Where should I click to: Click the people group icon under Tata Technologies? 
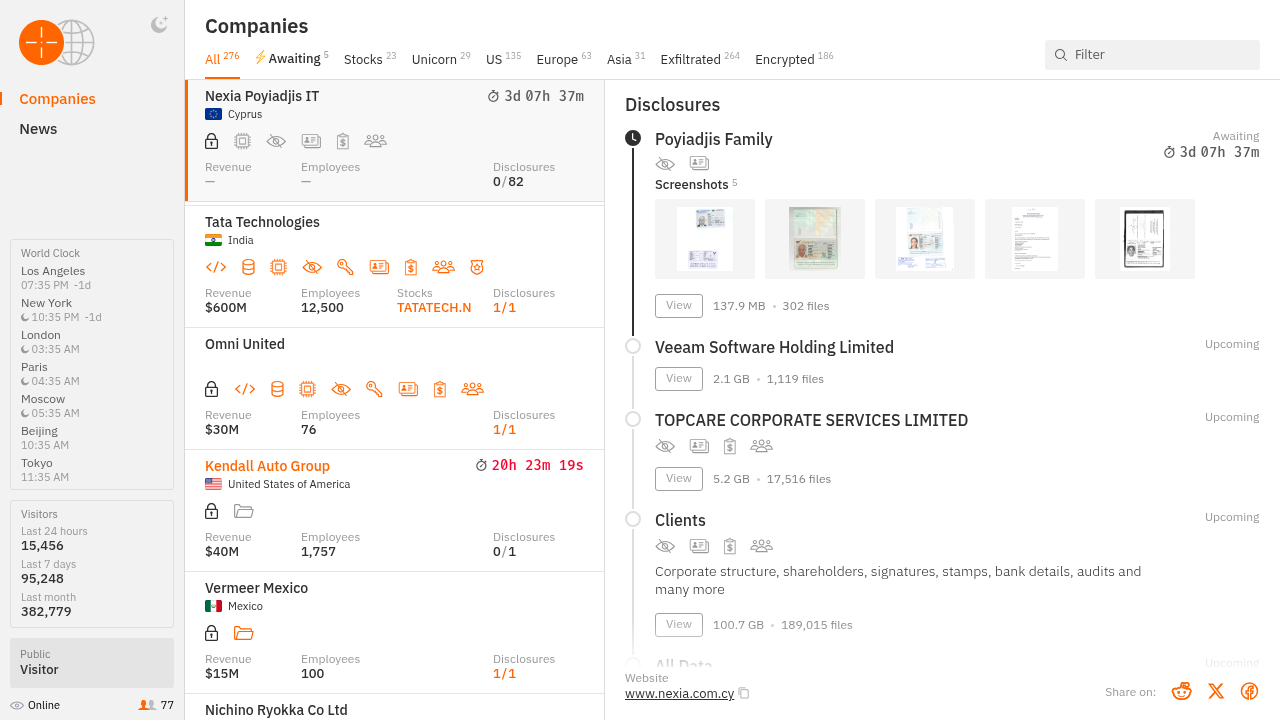(x=443, y=267)
